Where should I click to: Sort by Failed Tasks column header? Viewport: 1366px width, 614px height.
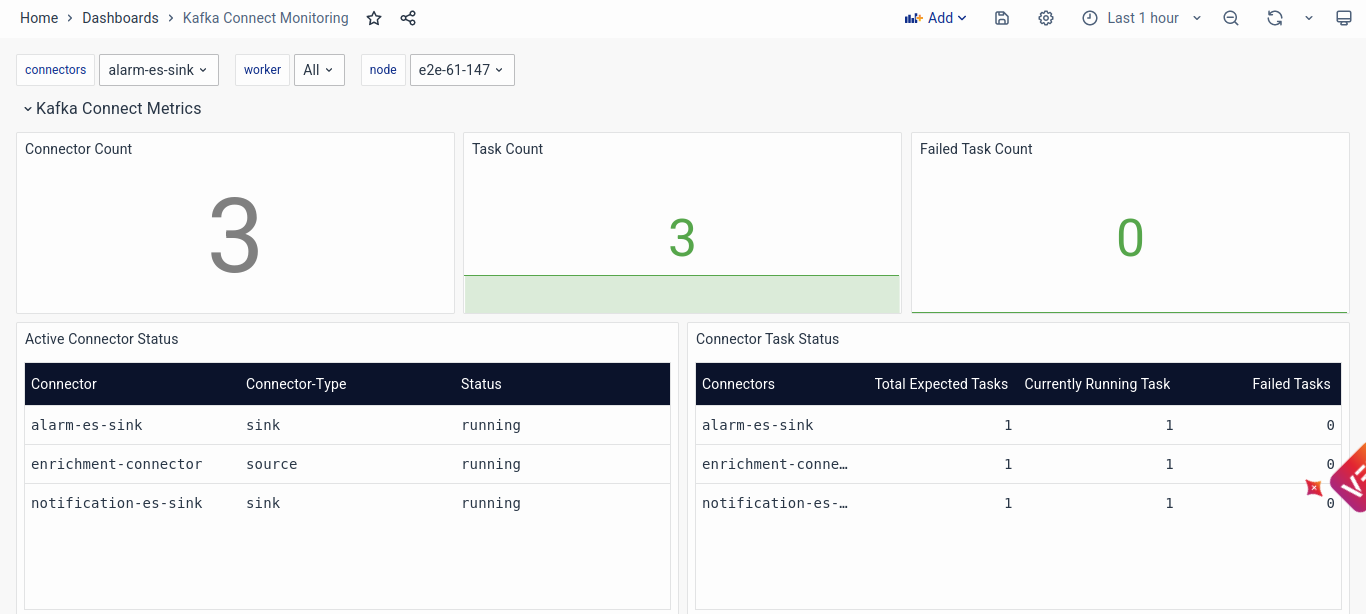coord(1291,384)
